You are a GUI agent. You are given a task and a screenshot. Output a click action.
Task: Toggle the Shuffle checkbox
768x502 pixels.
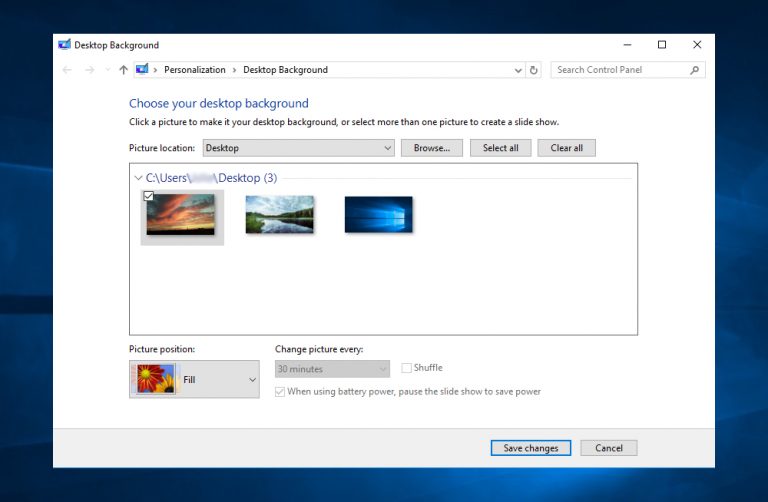(x=407, y=368)
